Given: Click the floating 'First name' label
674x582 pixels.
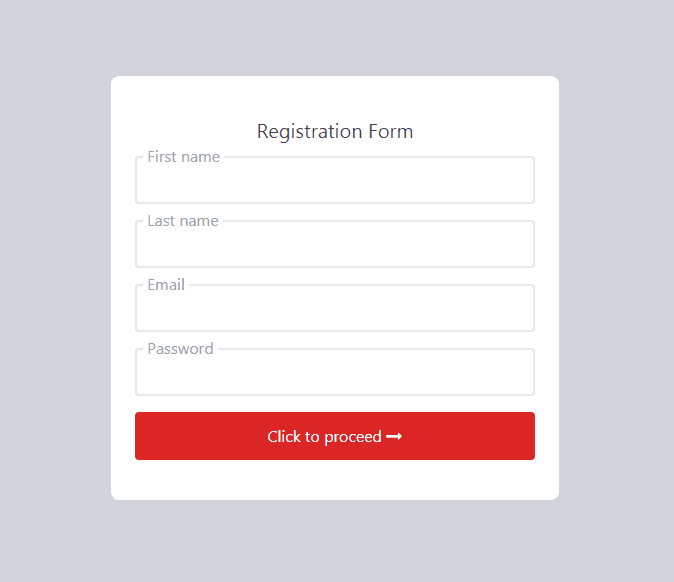Looking at the screenshot, I should tap(183, 157).
